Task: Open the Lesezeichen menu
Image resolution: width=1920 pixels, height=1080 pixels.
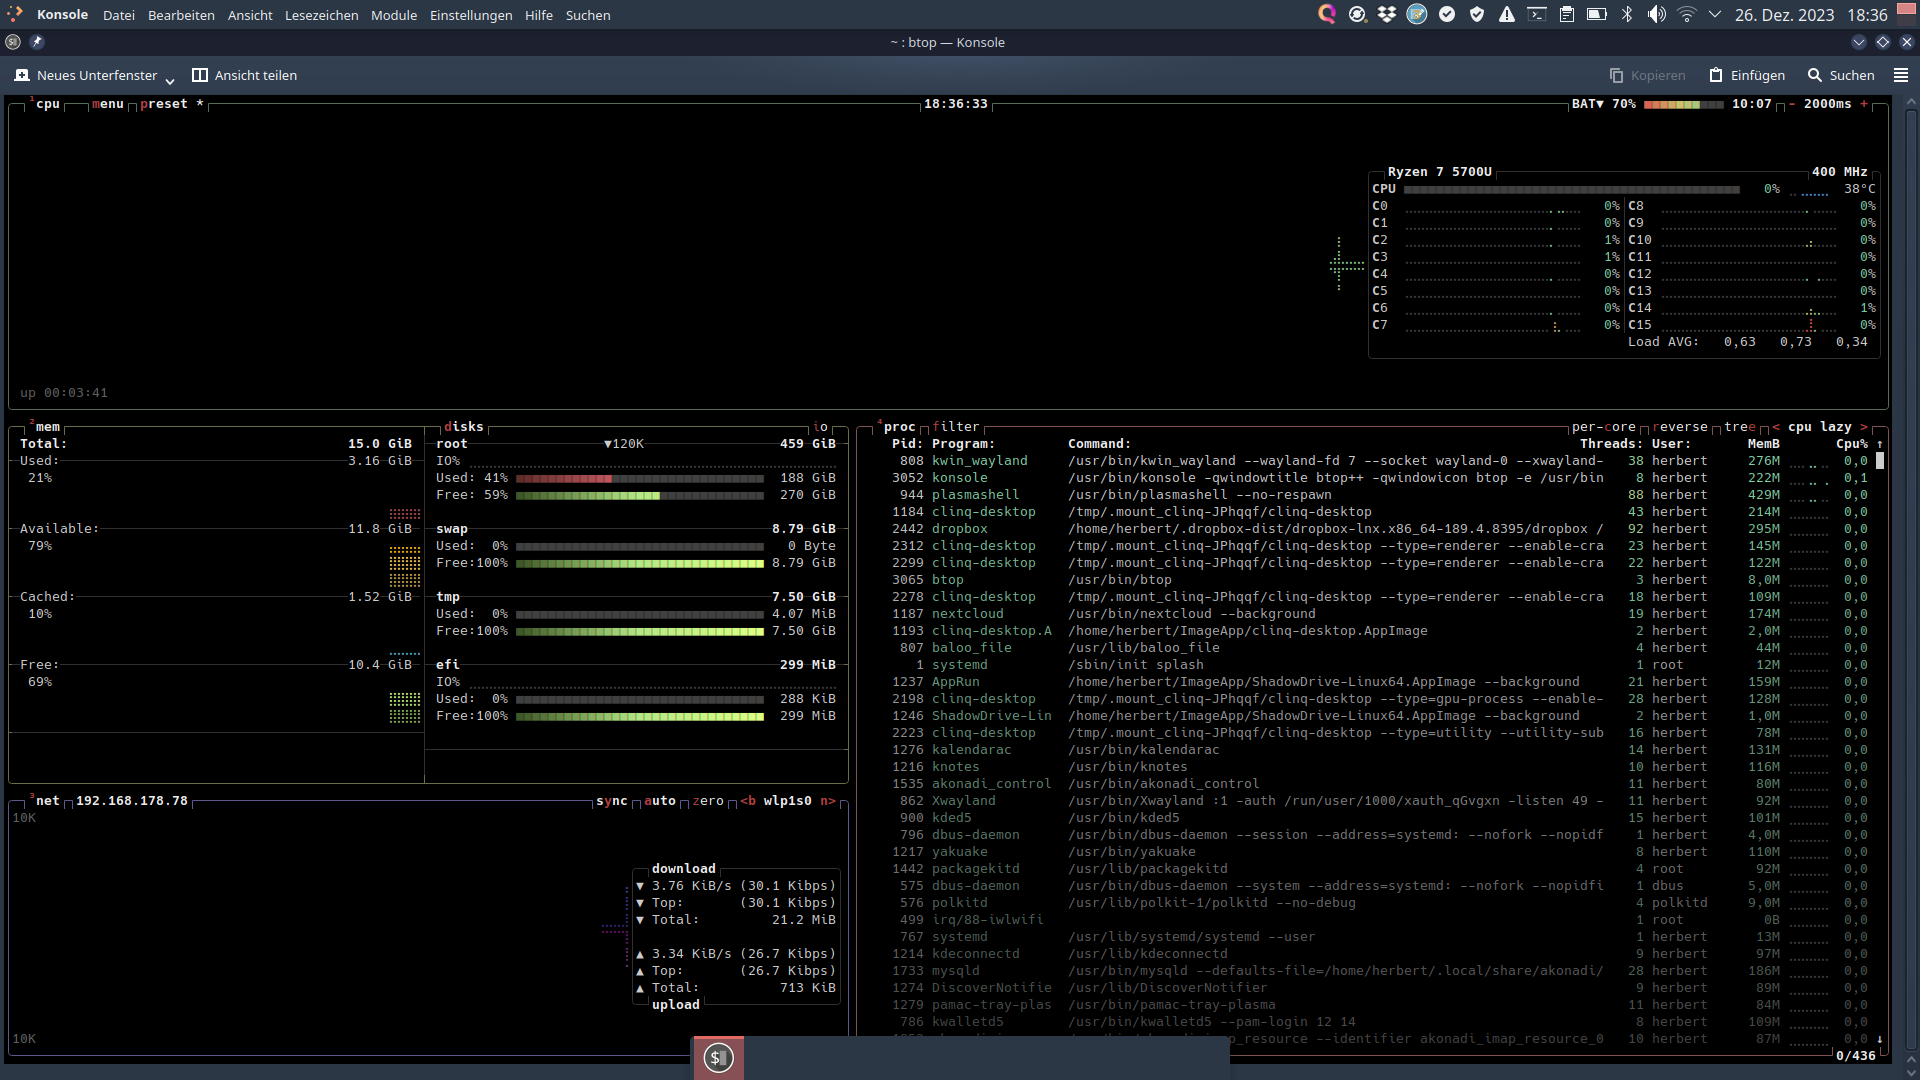Action: pyautogui.click(x=321, y=15)
